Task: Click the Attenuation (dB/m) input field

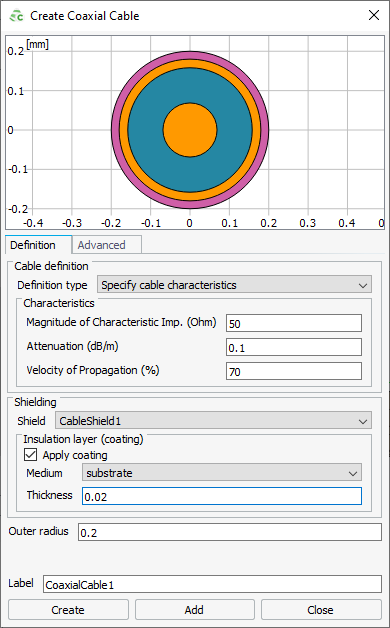Action: pyautogui.click(x=294, y=348)
